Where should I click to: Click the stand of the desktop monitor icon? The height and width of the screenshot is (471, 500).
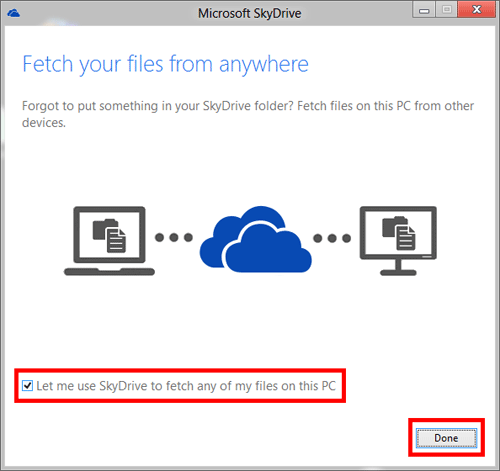398,268
